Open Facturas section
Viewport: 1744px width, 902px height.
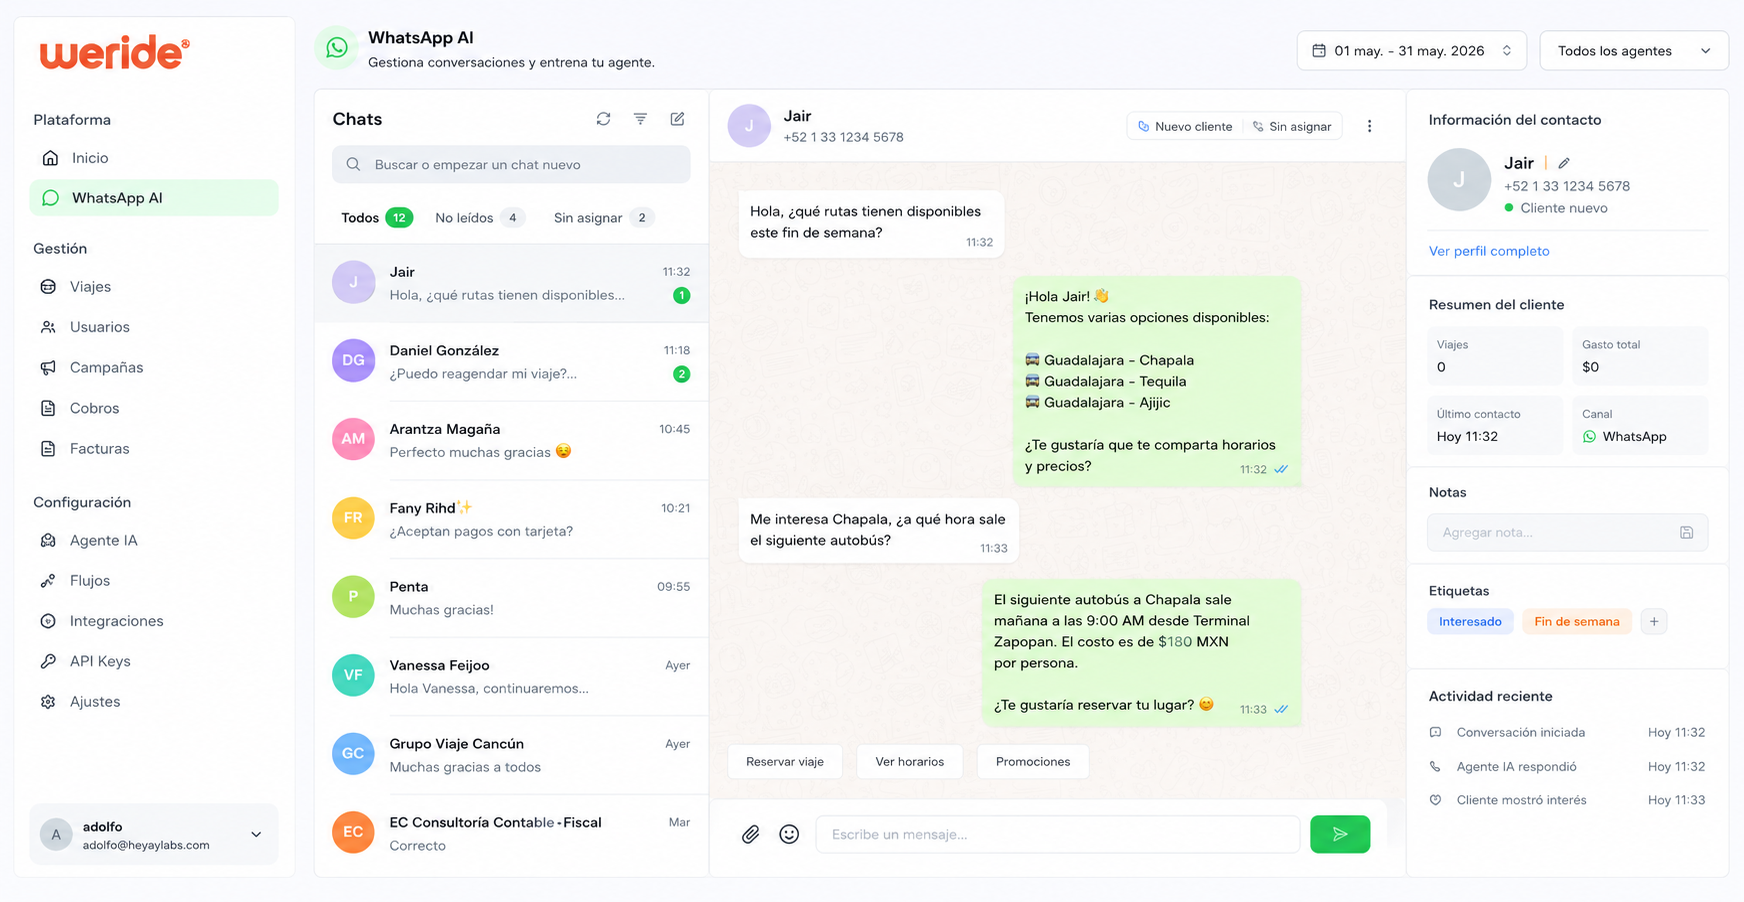pyautogui.click(x=154, y=449)
